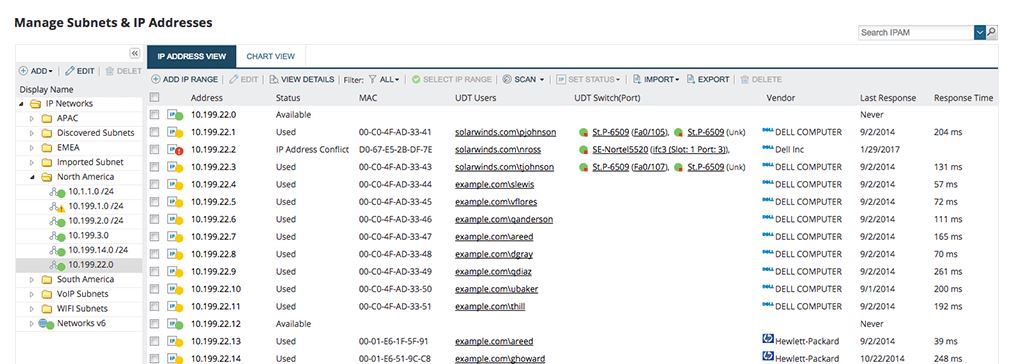Click the APAC folder icon
The height and width of the screenshot is (364, 1010).
pos(46,119)
